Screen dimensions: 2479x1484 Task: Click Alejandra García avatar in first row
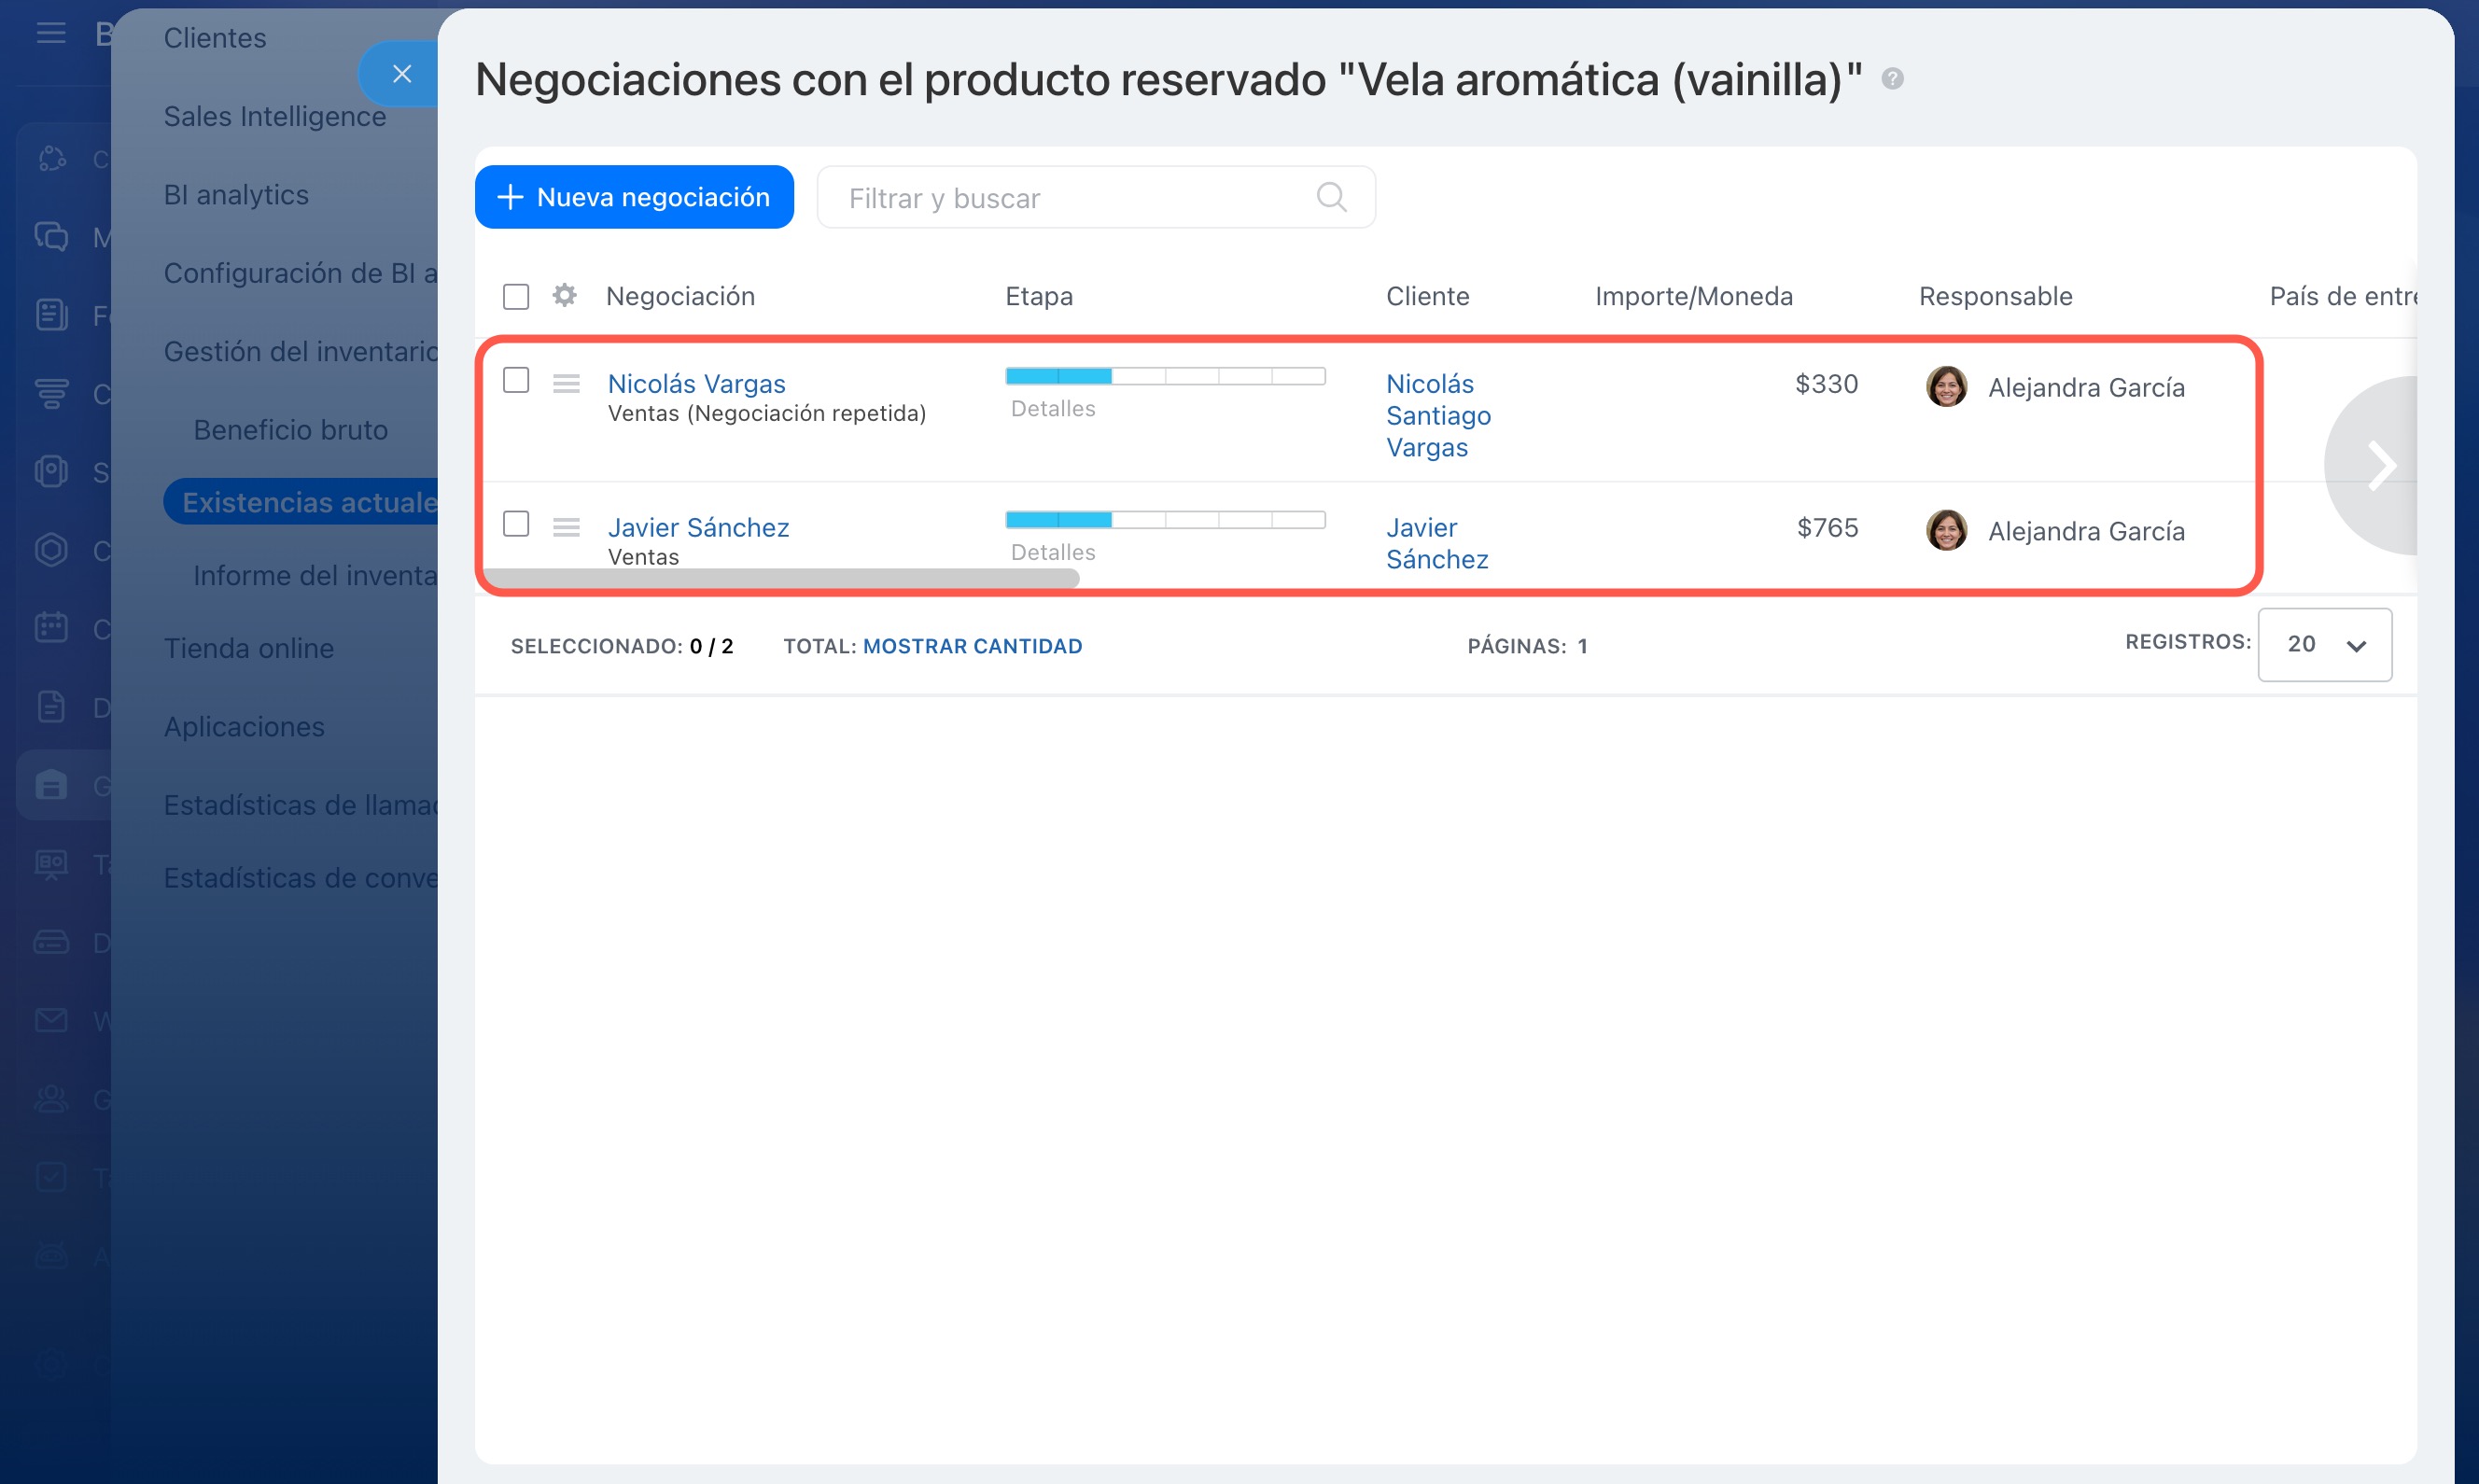(x=1946, y=387)
